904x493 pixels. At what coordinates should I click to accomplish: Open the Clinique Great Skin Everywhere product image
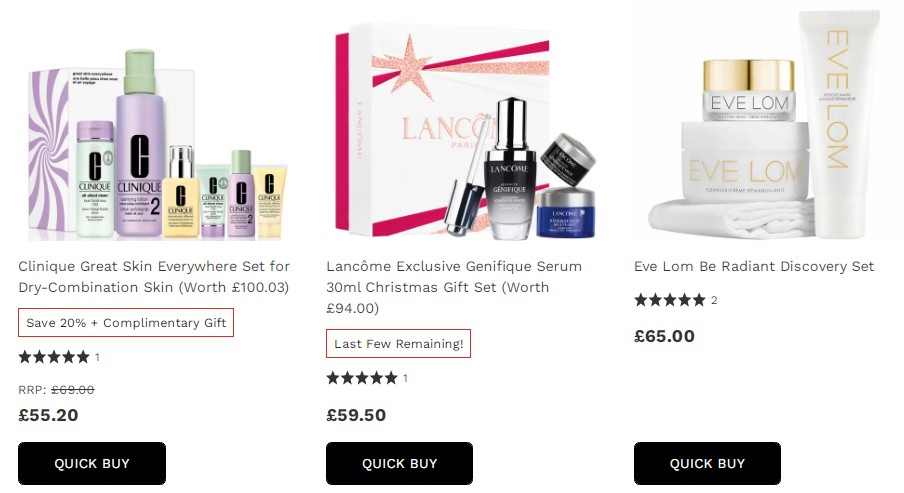159,144
